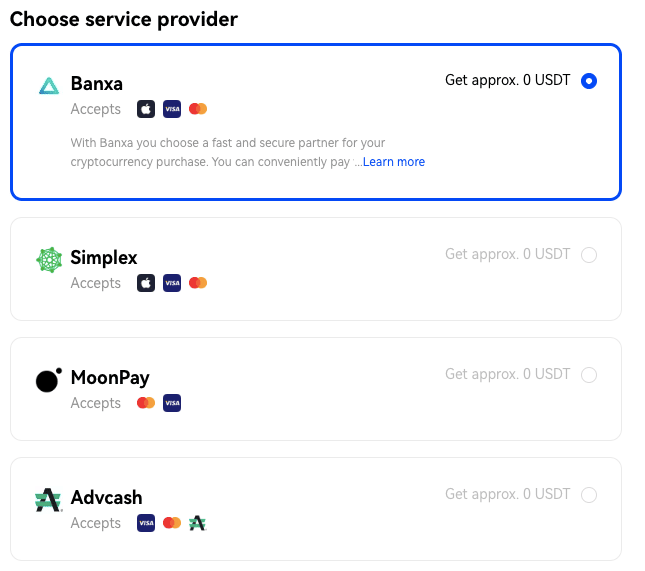Image resolution: width=645 pixels, height=571 pixels.
Task: Click the MoonPay provider name
Action: click(110, 378)
